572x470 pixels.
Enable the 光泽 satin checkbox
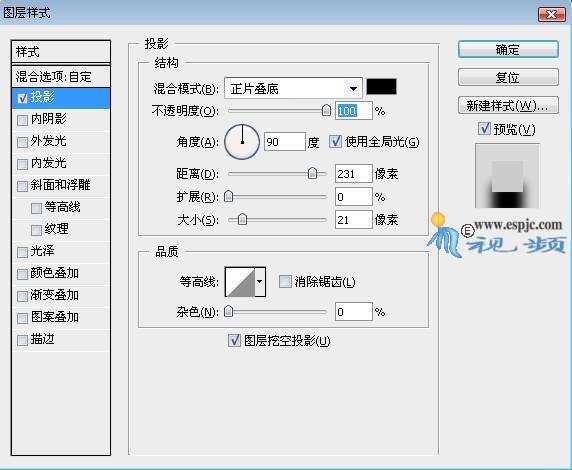point(22,252)
